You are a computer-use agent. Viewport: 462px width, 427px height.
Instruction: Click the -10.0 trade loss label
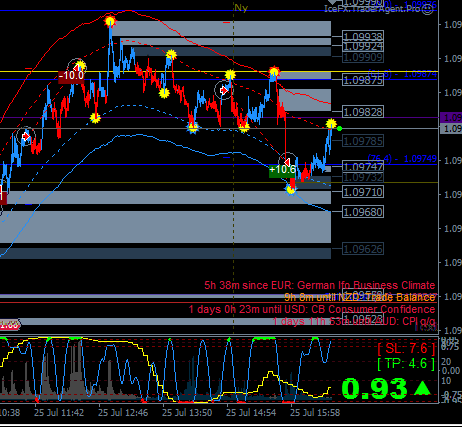click(71, 76)
